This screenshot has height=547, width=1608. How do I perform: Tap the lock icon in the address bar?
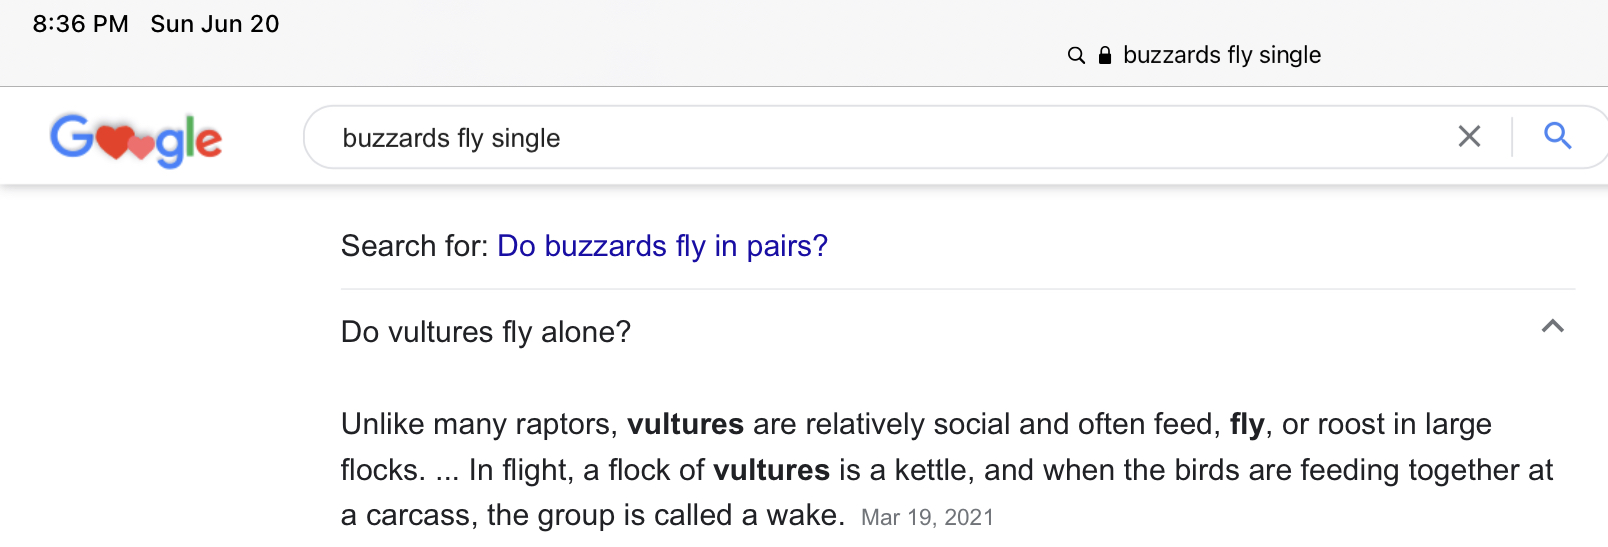click(1105, 55)
